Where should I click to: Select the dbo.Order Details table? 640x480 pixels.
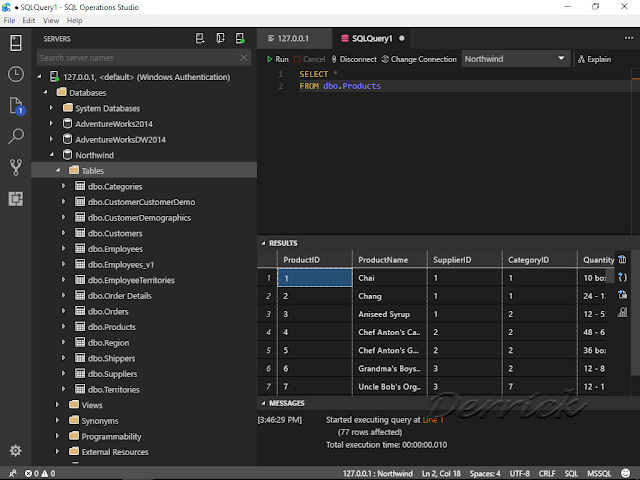coord(120,296)
